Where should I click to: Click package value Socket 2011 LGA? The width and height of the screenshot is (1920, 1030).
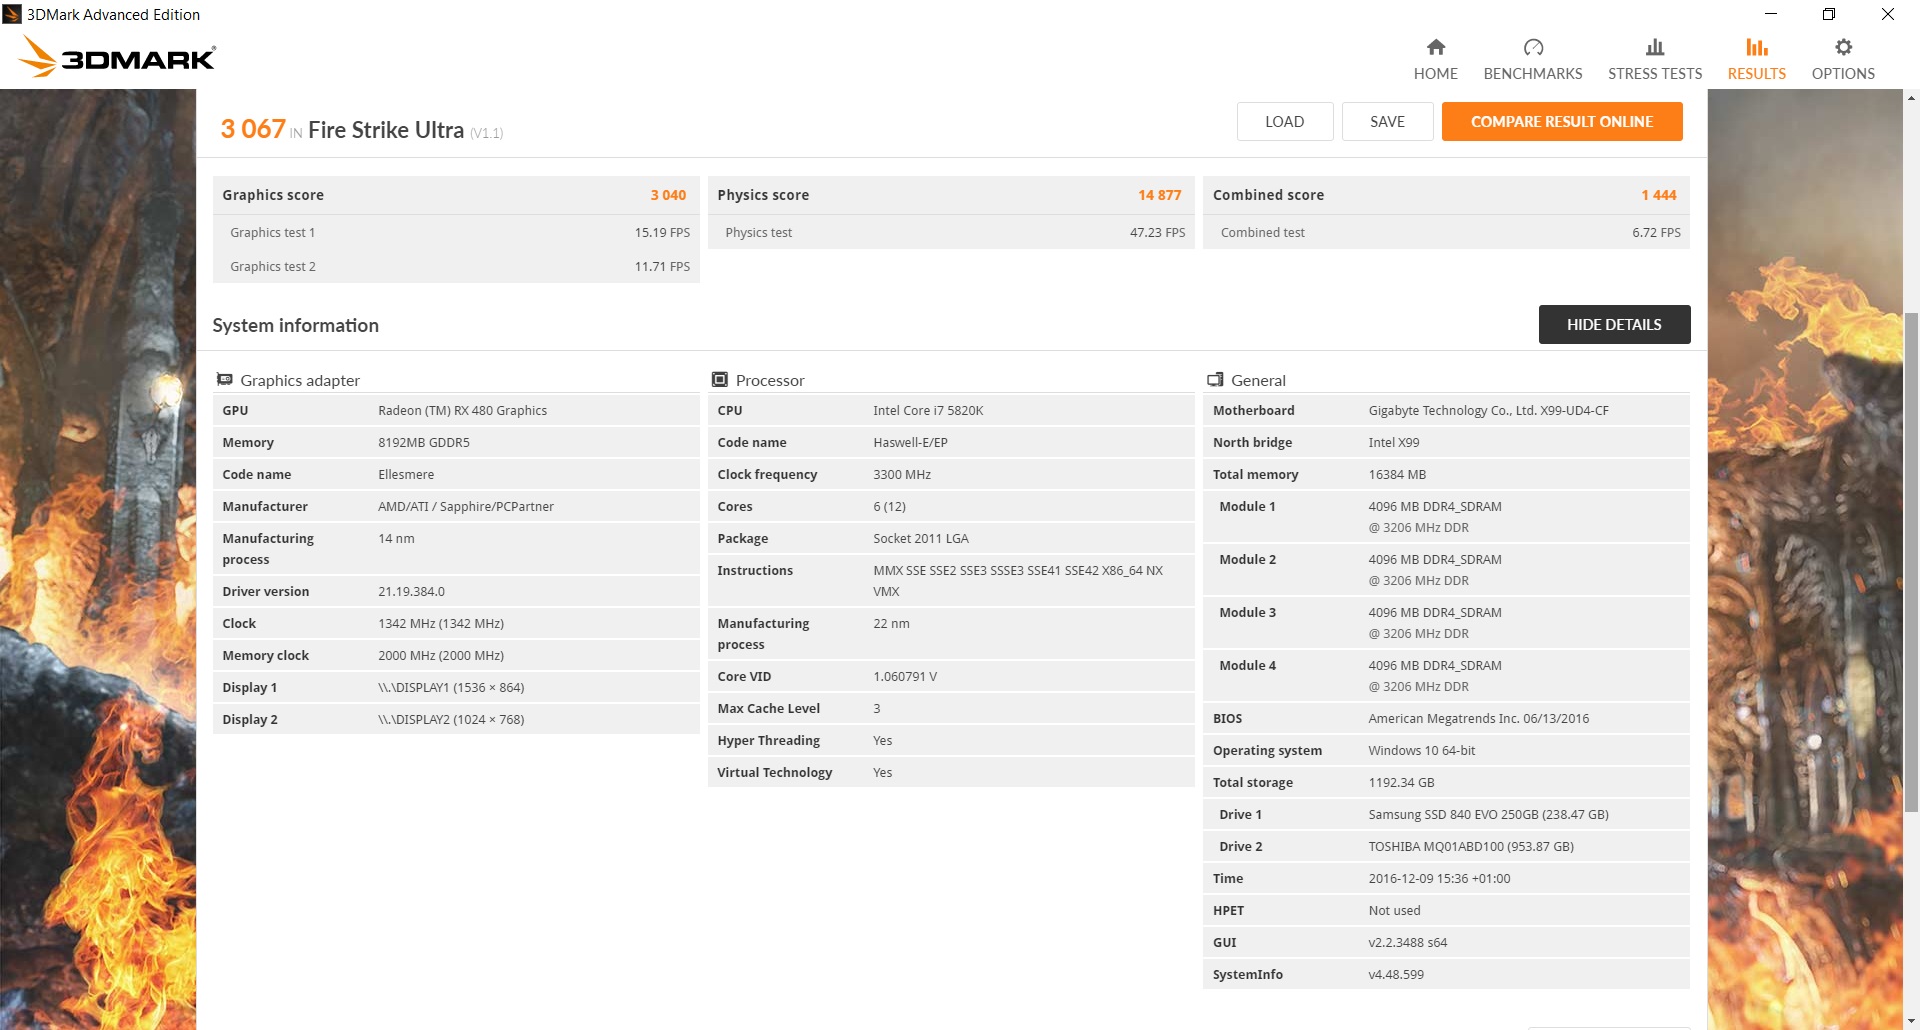coord(921,538)
